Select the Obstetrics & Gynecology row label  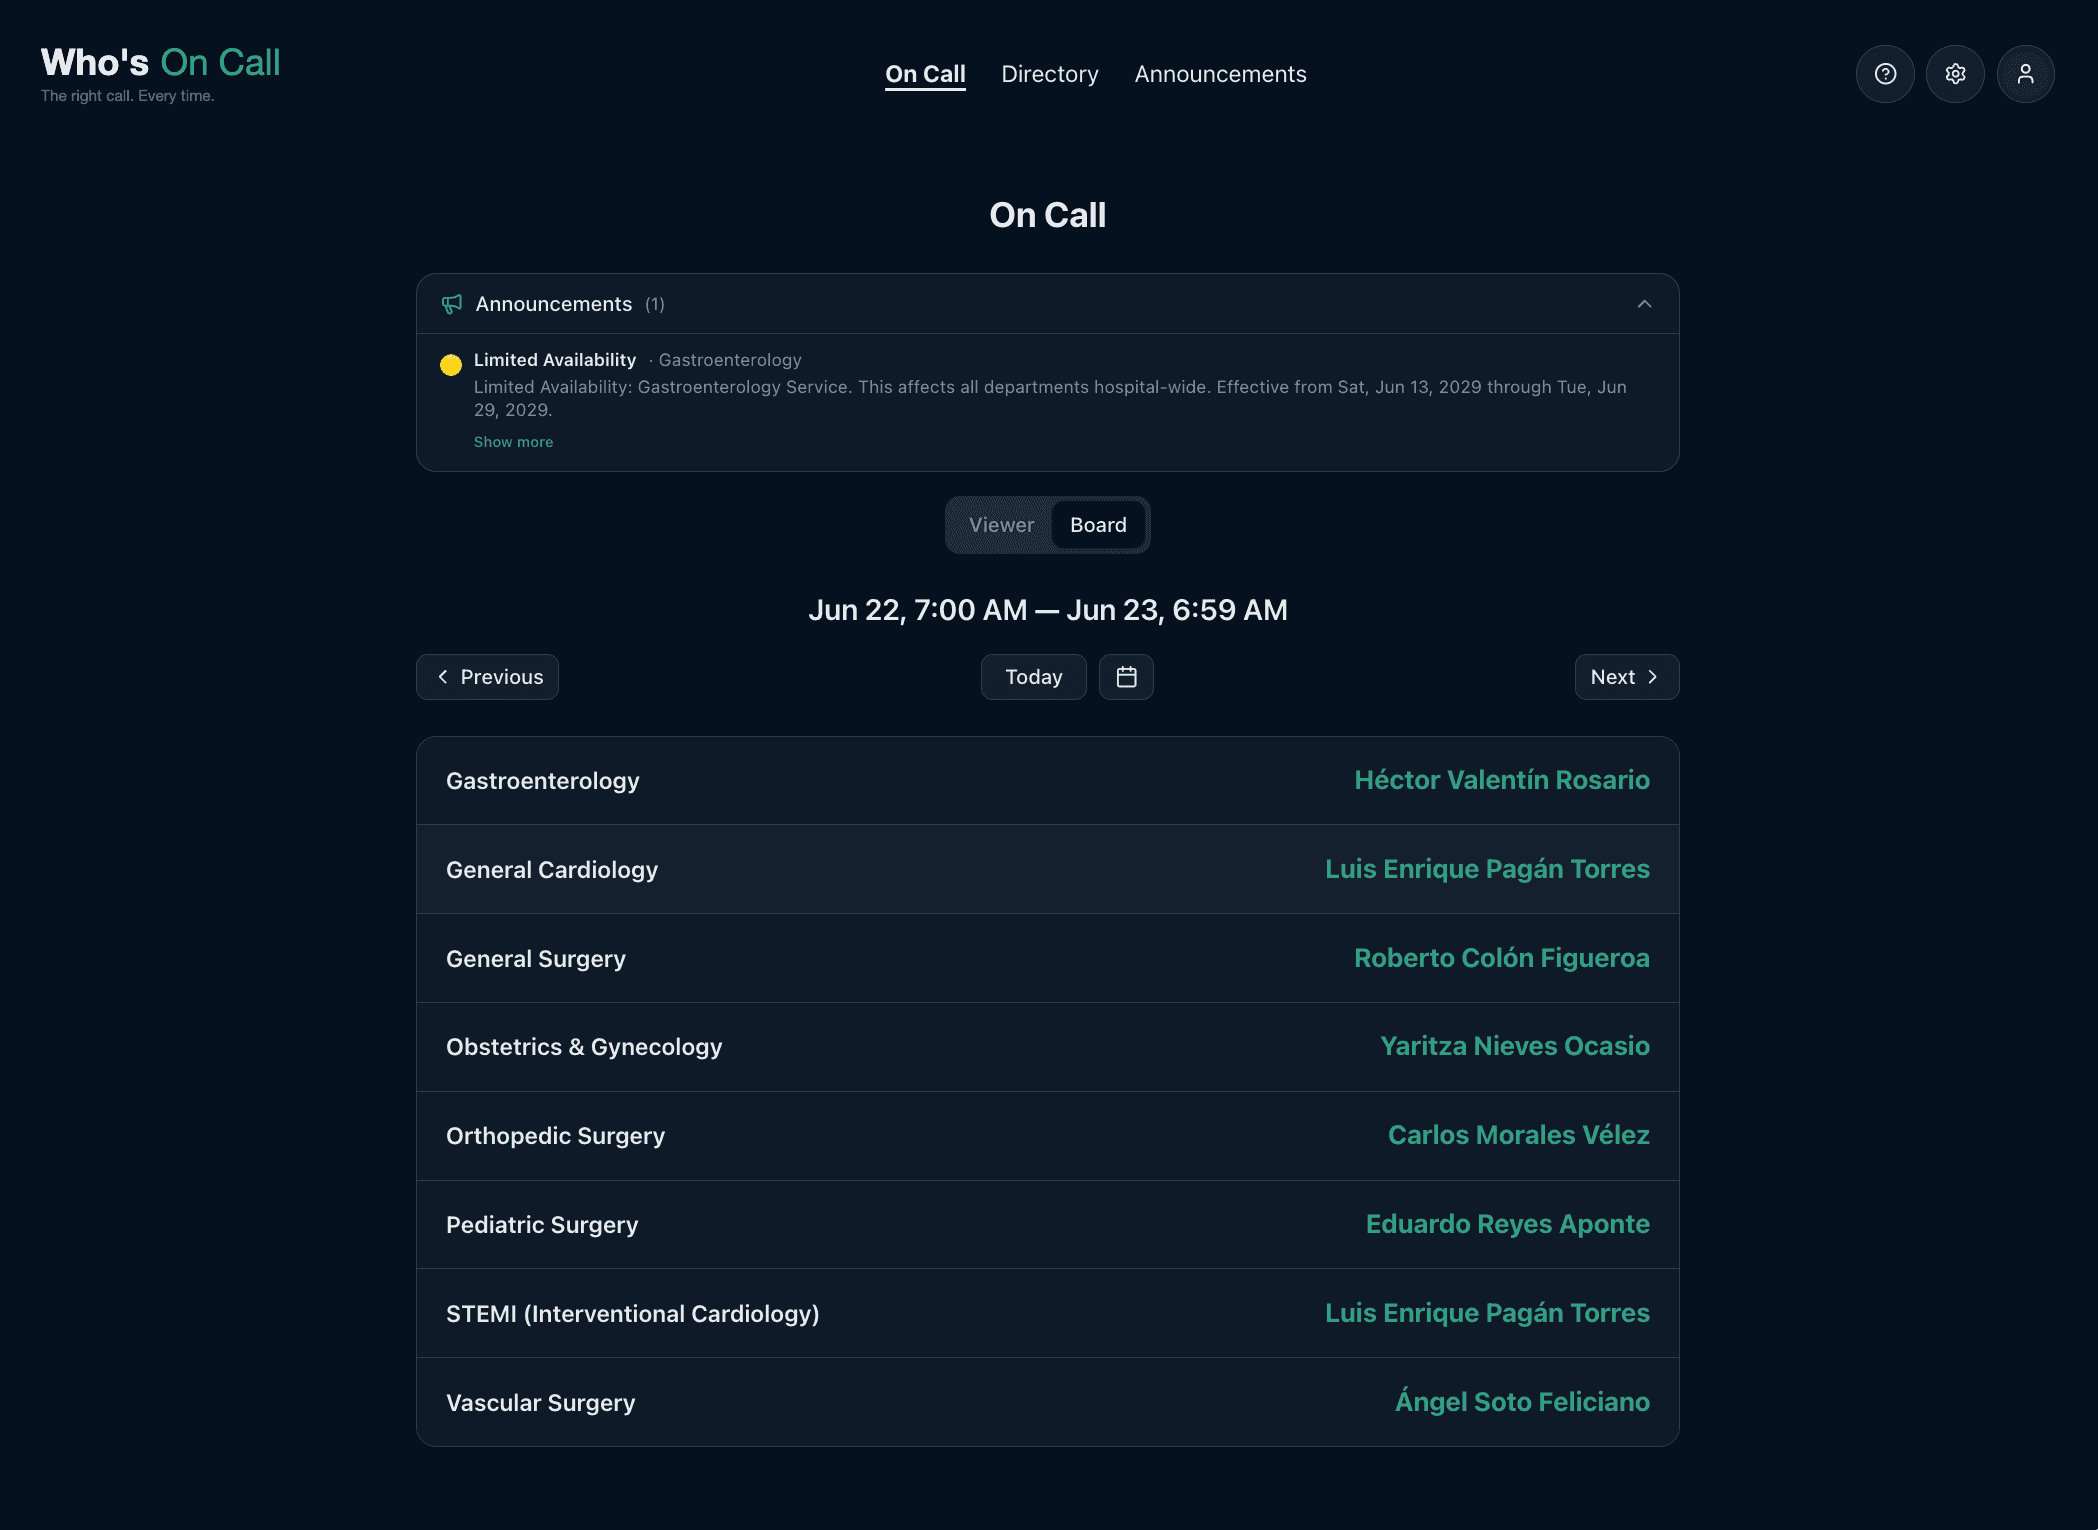coord(583,1047)
